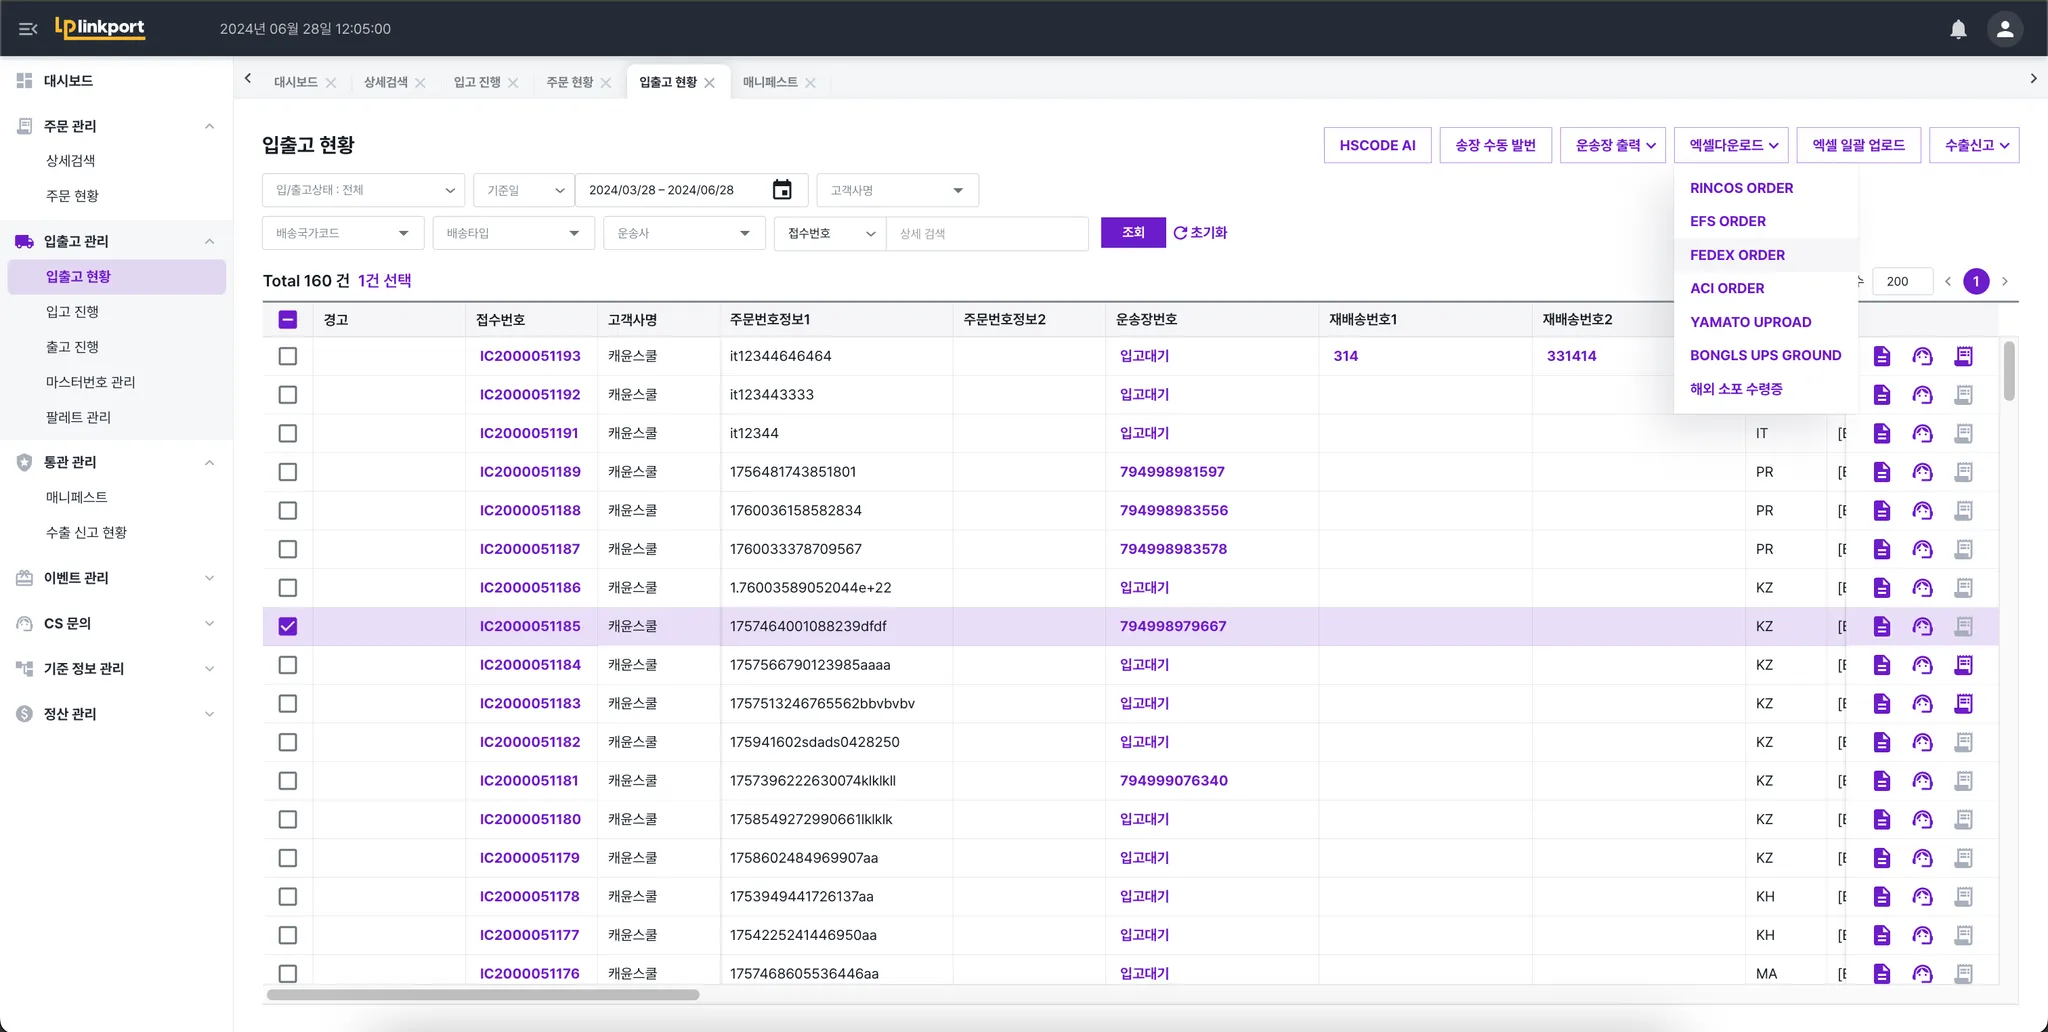Toggle the hamburger sidebar menu icon
This screenshot has height=1032, width=2048.
[28, 29]
